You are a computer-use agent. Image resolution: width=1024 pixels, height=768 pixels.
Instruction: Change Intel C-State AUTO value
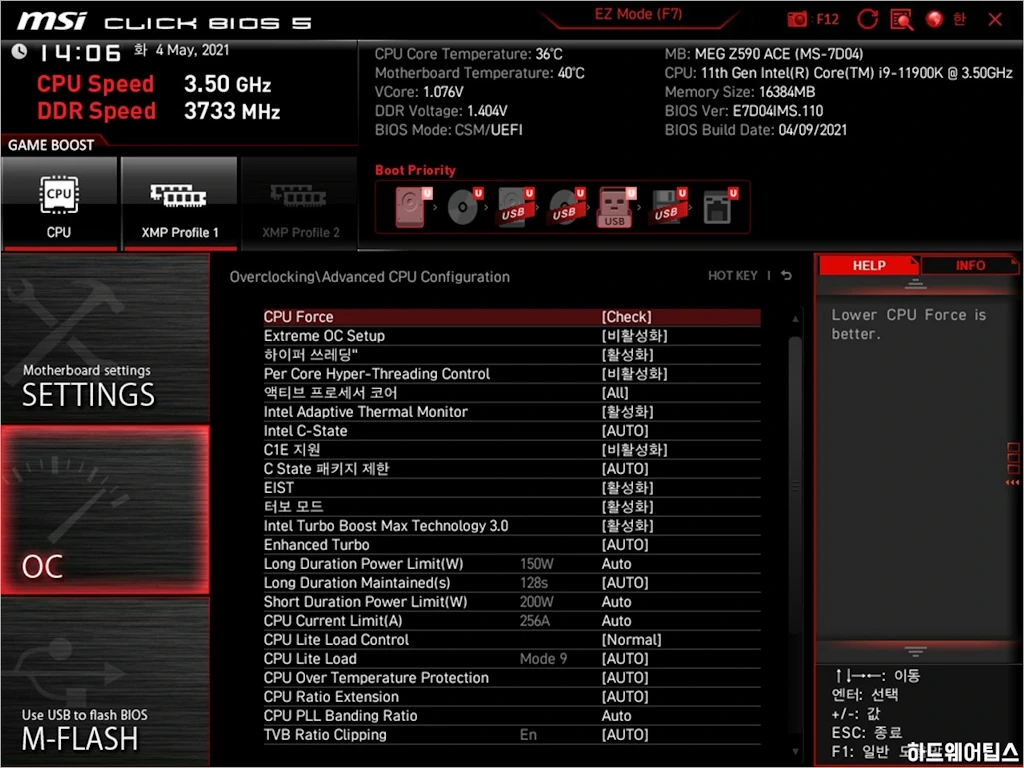[x=625, y=430]
